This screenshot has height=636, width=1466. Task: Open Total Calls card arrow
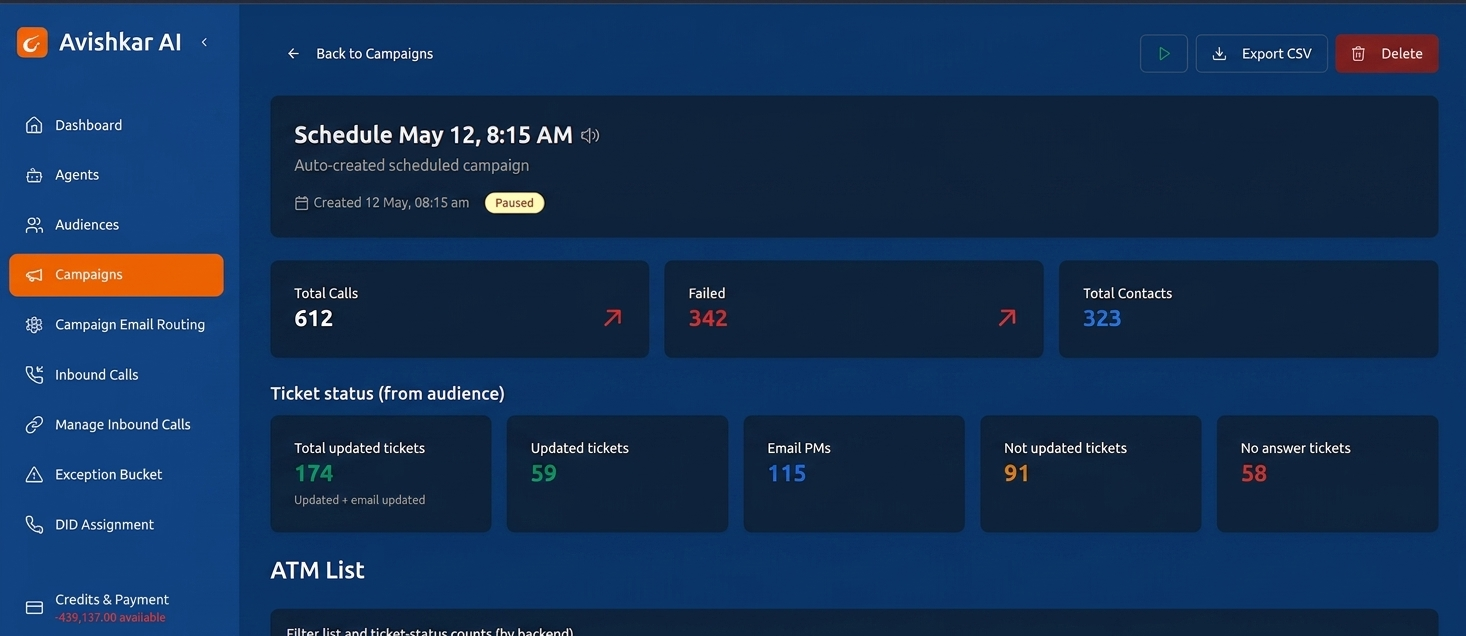613,318
